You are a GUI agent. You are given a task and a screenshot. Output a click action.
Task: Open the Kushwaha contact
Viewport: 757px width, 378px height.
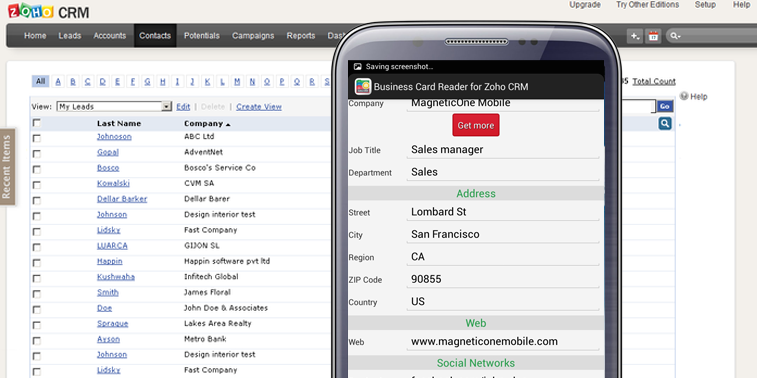point(116,277)
